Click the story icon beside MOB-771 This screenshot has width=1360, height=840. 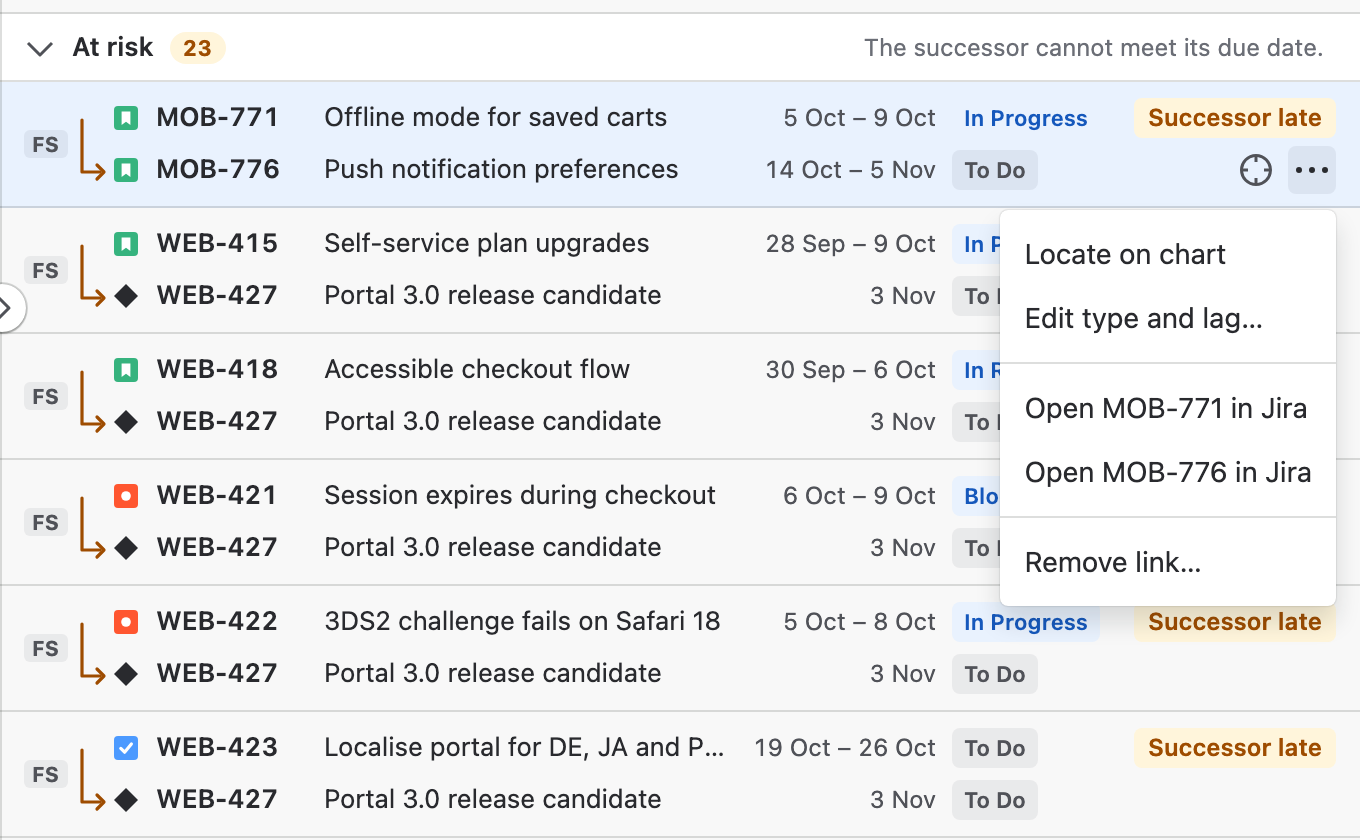pos(125,118)
